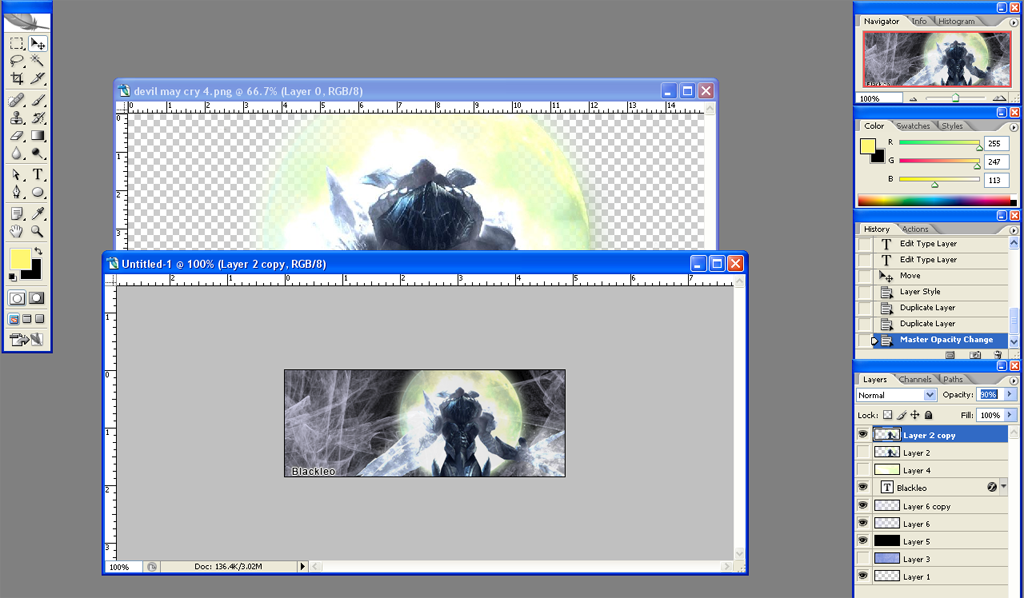Open the Layers palette options menu
Screen dimensions: 1024x598
pyautogui.click(x=1014, y=380)
